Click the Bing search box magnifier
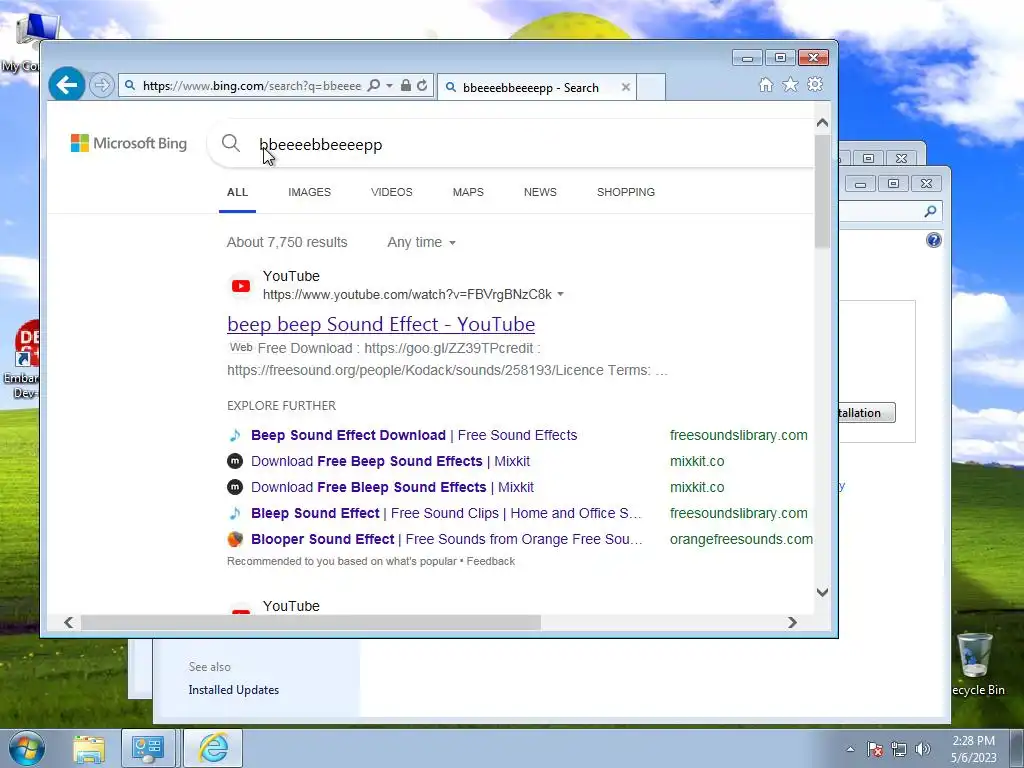 231,143
